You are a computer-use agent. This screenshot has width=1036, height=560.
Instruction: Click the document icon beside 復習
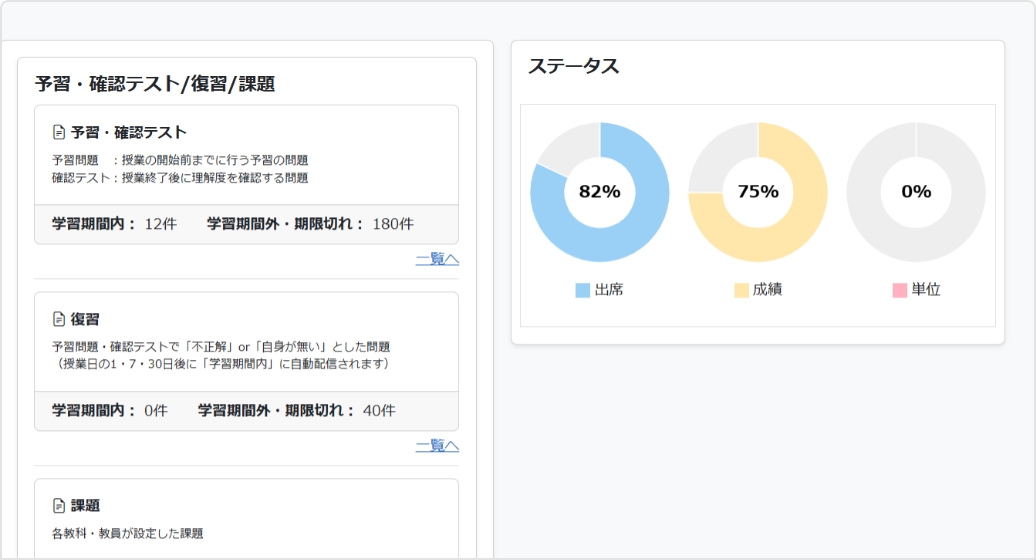tap(58, 319)
